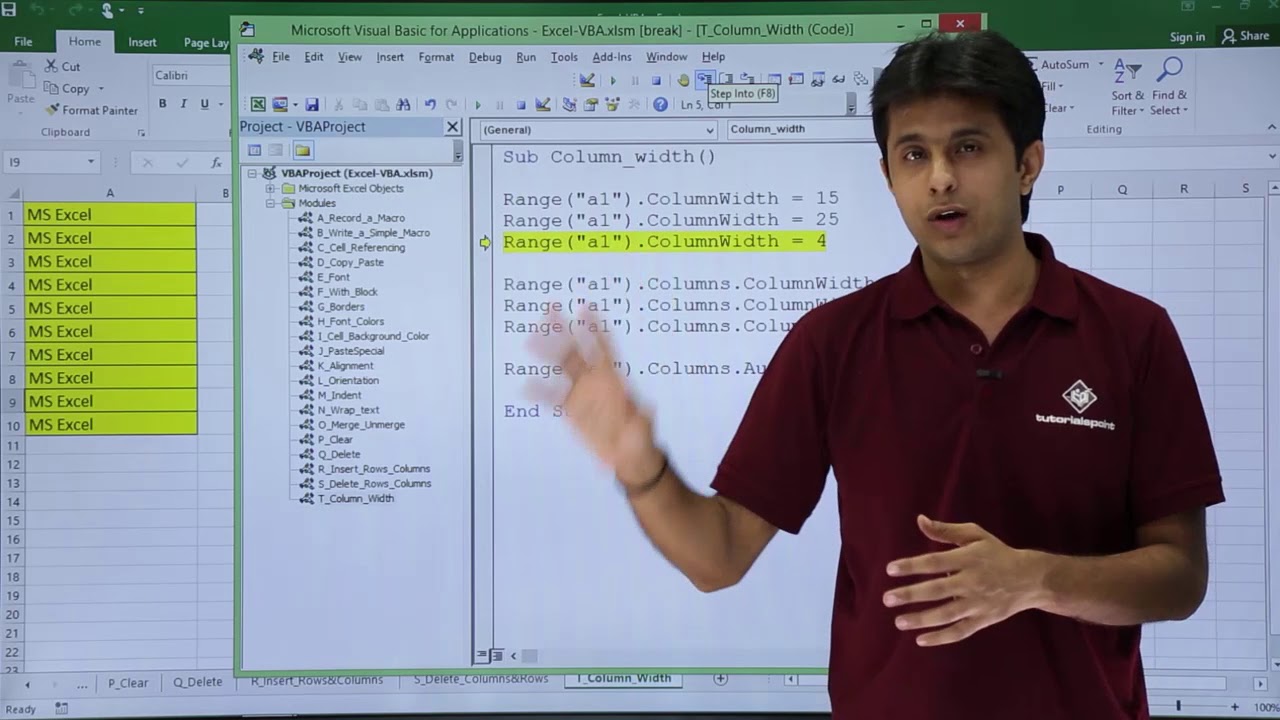Save the VBA project with the floppy icon
The height and width of the screenshot is (720, 1280).
tap(312, 104)
